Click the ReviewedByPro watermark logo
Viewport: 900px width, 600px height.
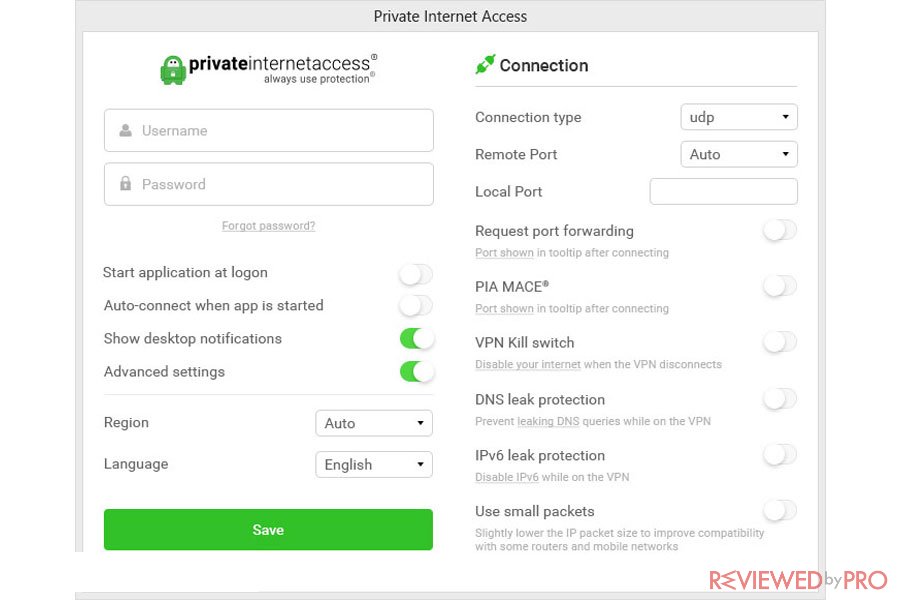click(x=798, y=580)
